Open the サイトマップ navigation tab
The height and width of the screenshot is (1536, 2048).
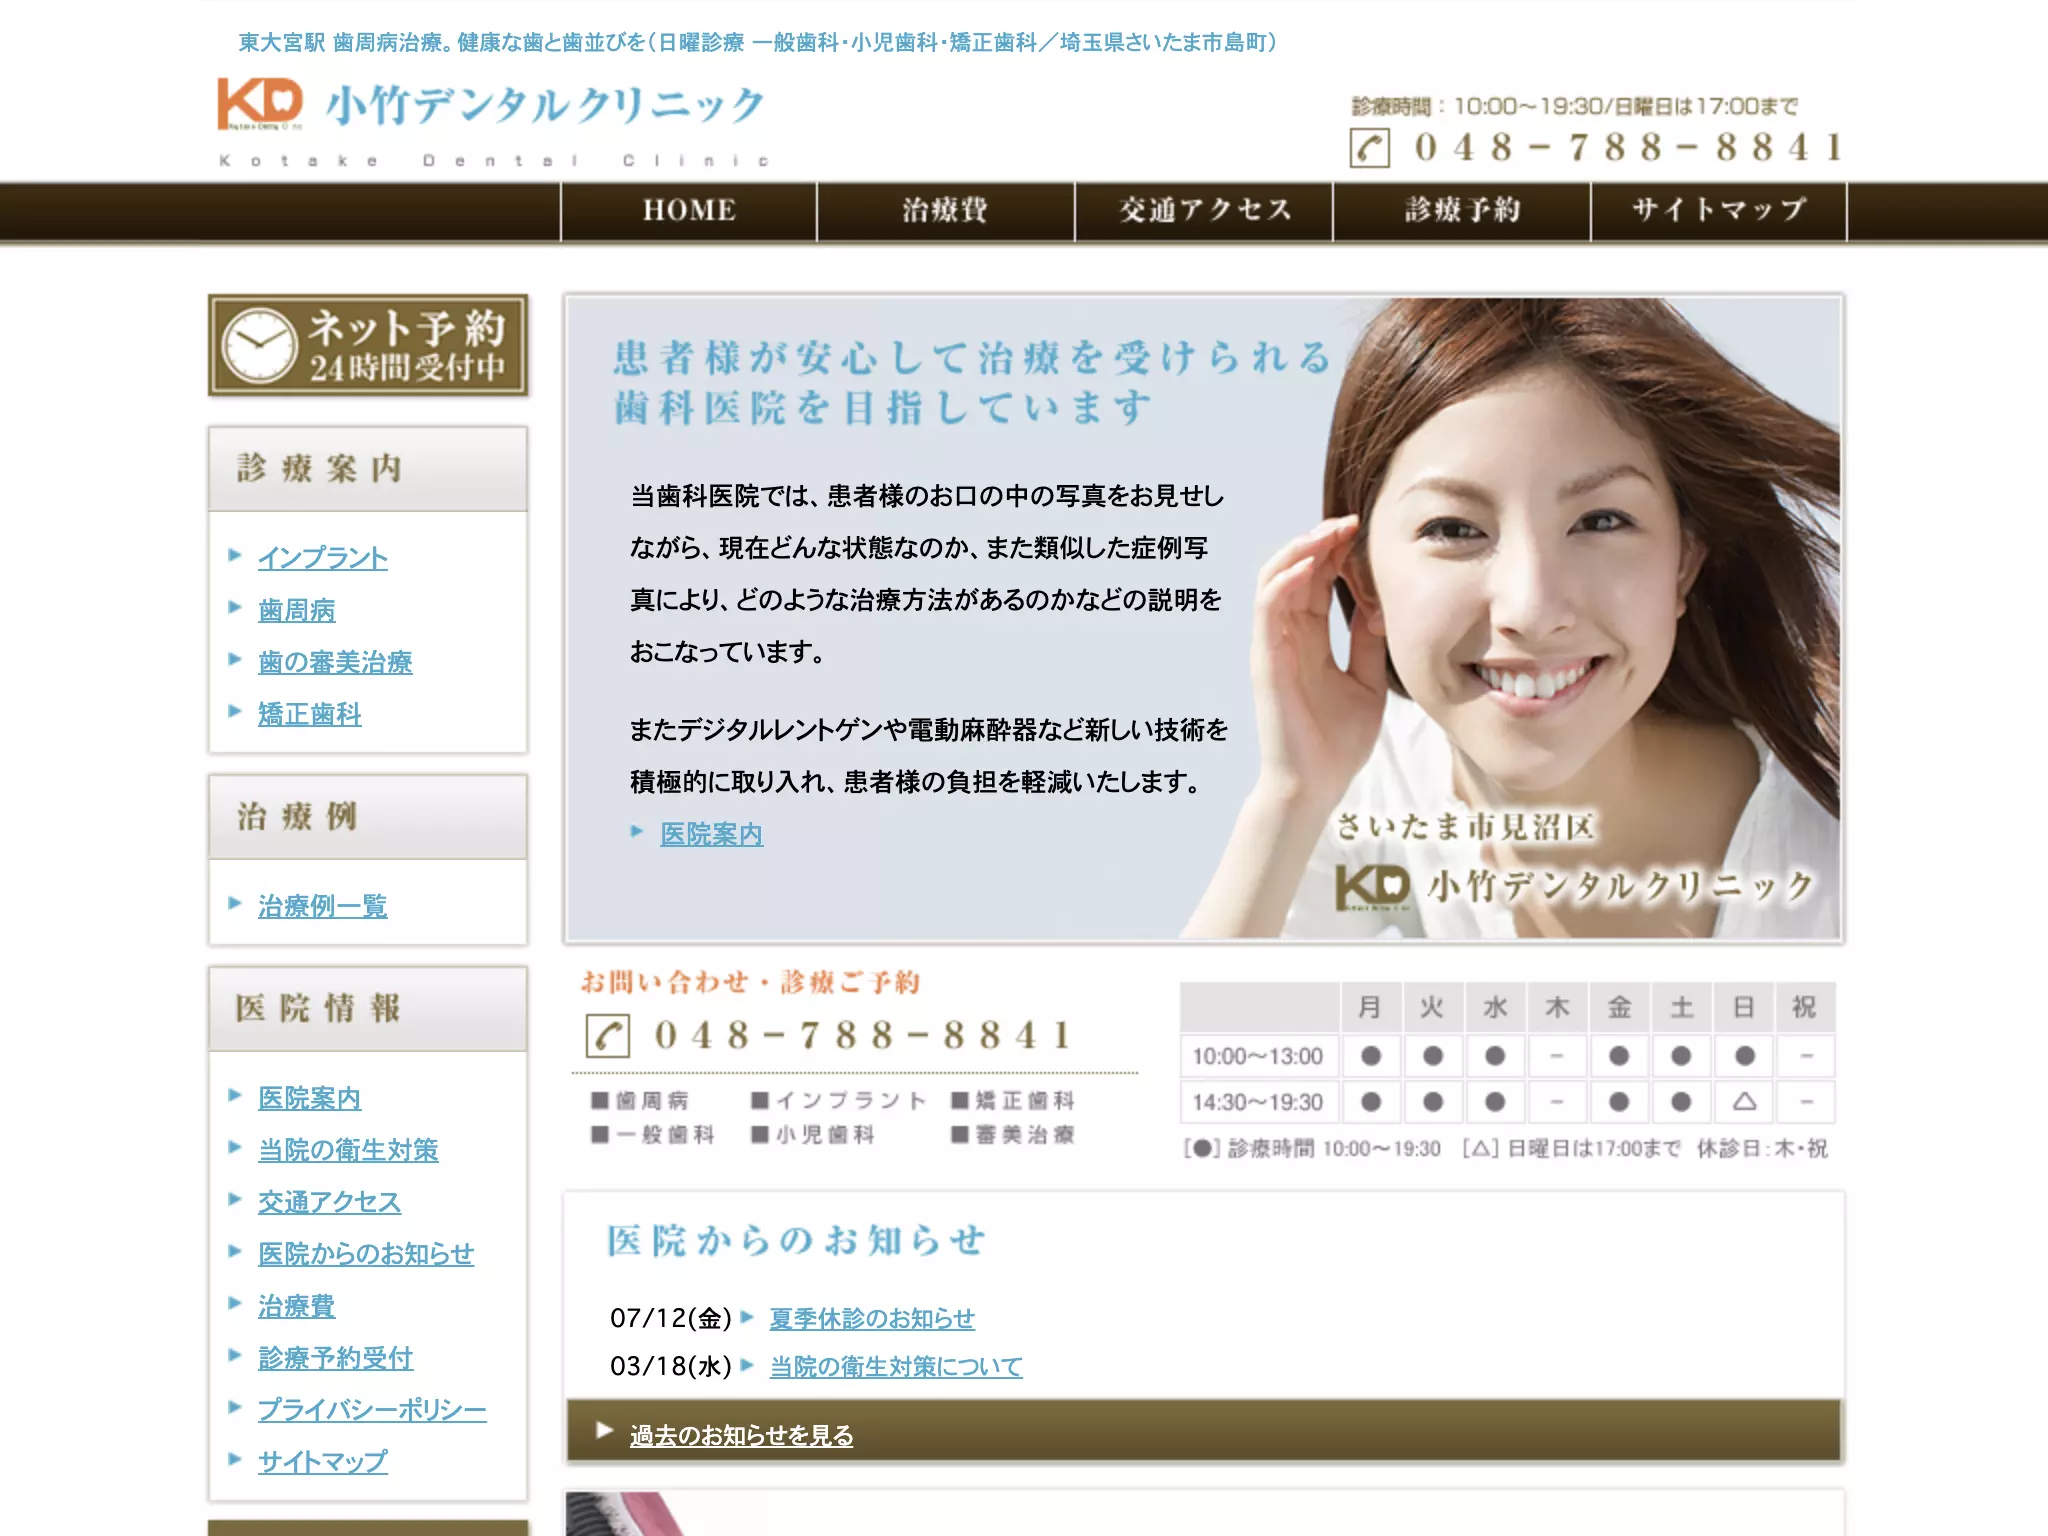(1719, 210)
